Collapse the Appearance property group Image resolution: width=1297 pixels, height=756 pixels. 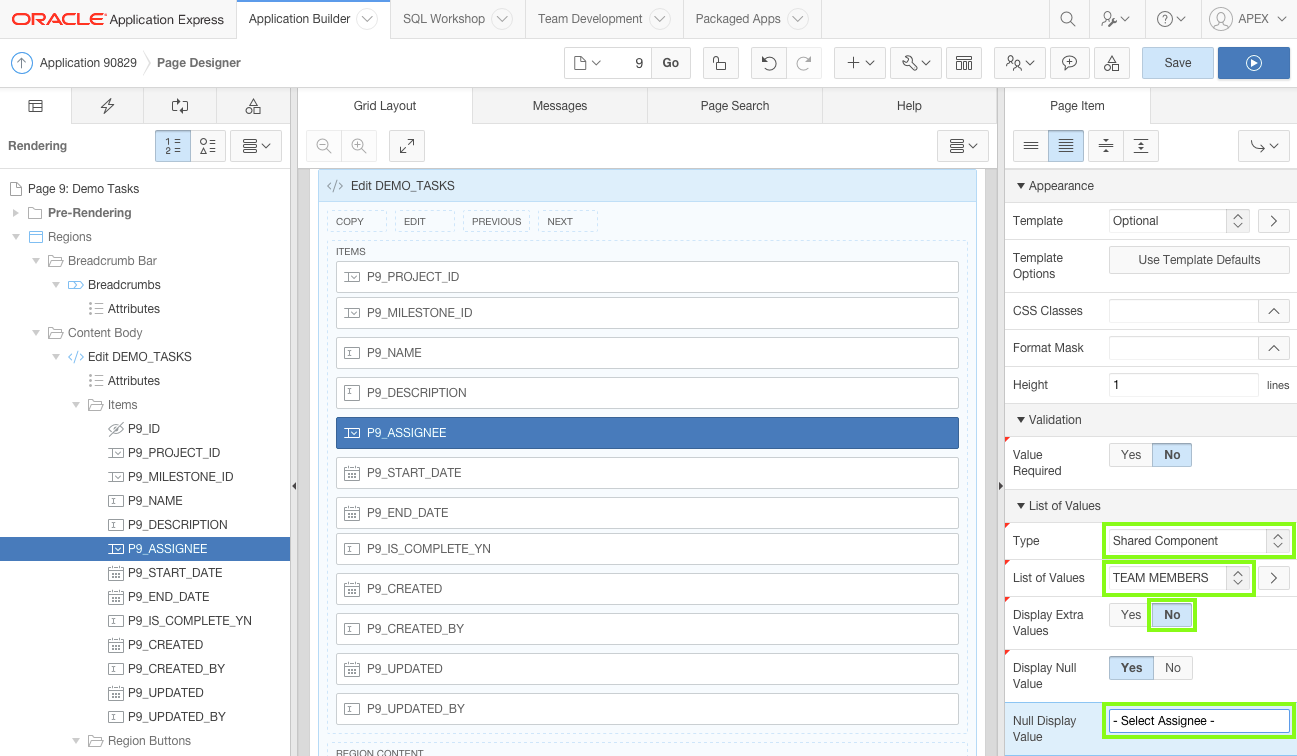pos(1021,186)
